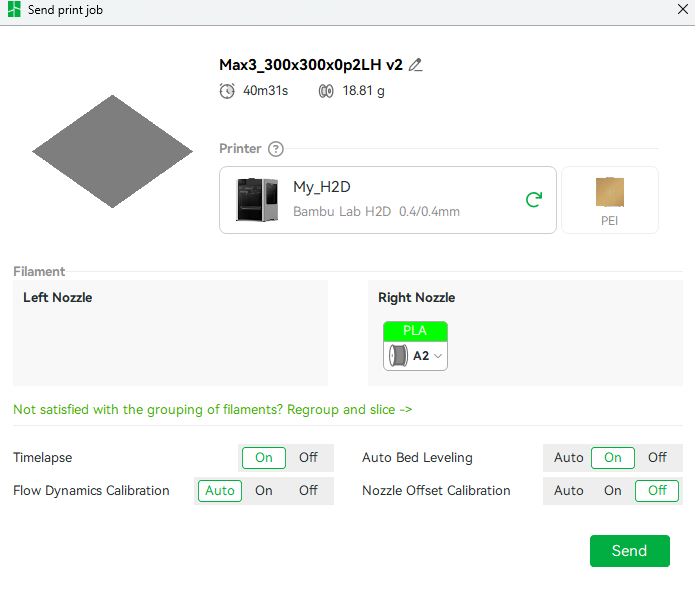Click the H2D printer image
This screenshot has width=695, height=591.
click(x=258, y=200)
